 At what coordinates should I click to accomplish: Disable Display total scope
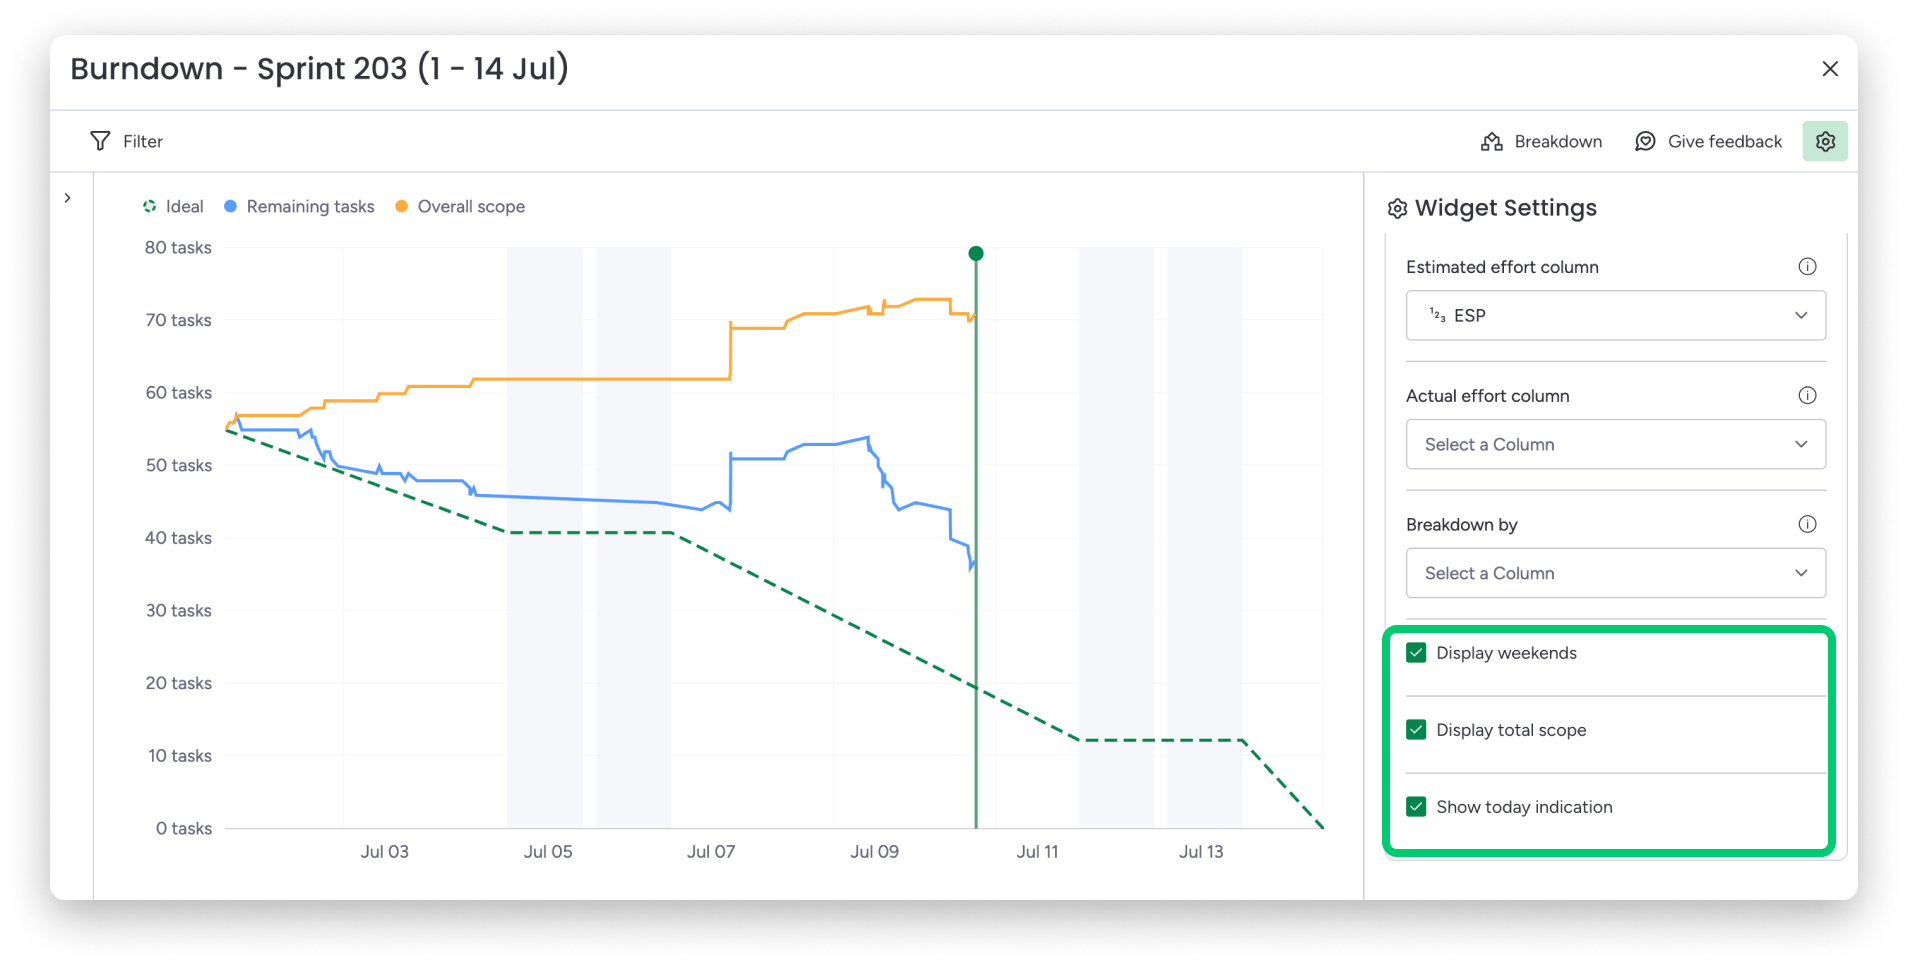(1415, 729)
